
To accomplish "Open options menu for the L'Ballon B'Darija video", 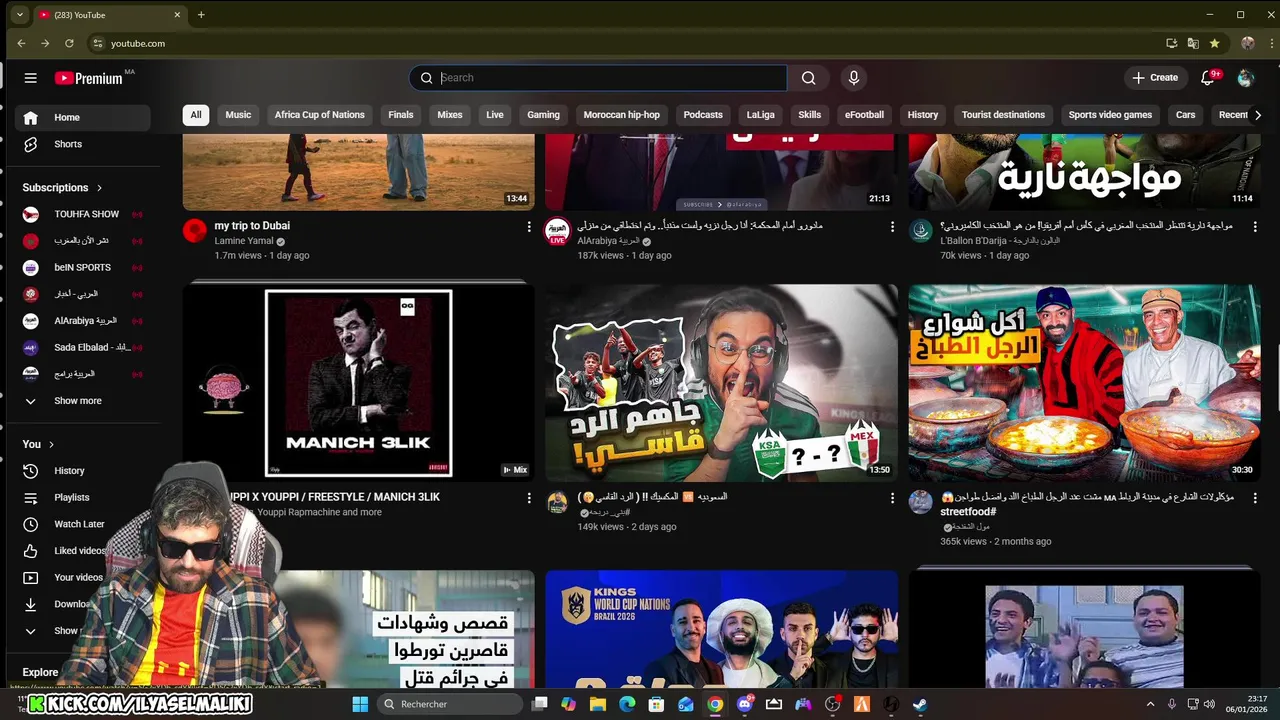I will point(1255,227).
